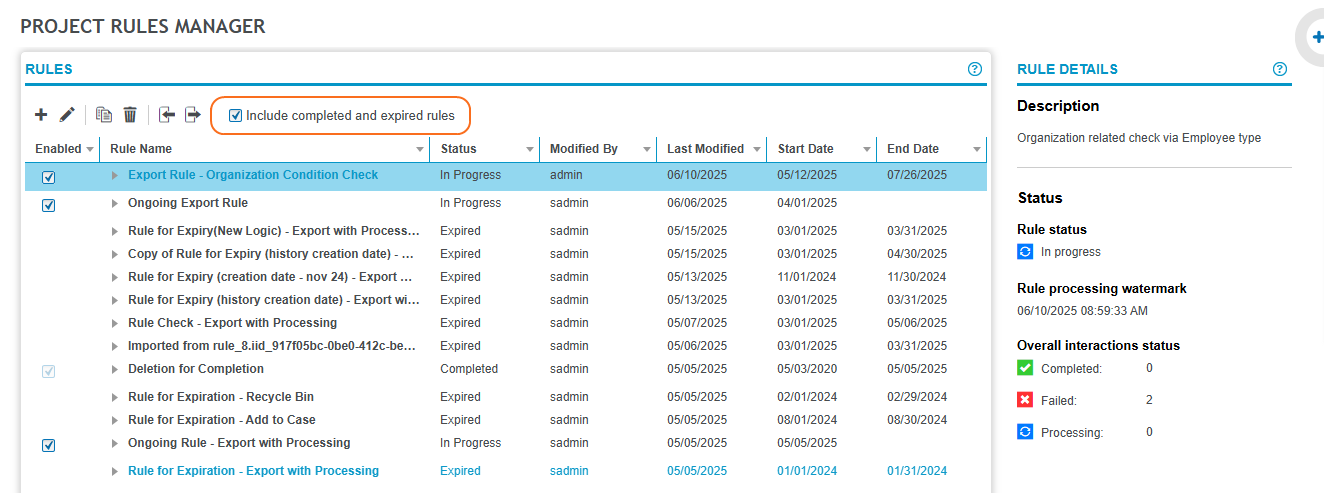Toggle Enabled for Ongoing Rule - Export with Processing
1324x493 pixels.
click(49, 445)
